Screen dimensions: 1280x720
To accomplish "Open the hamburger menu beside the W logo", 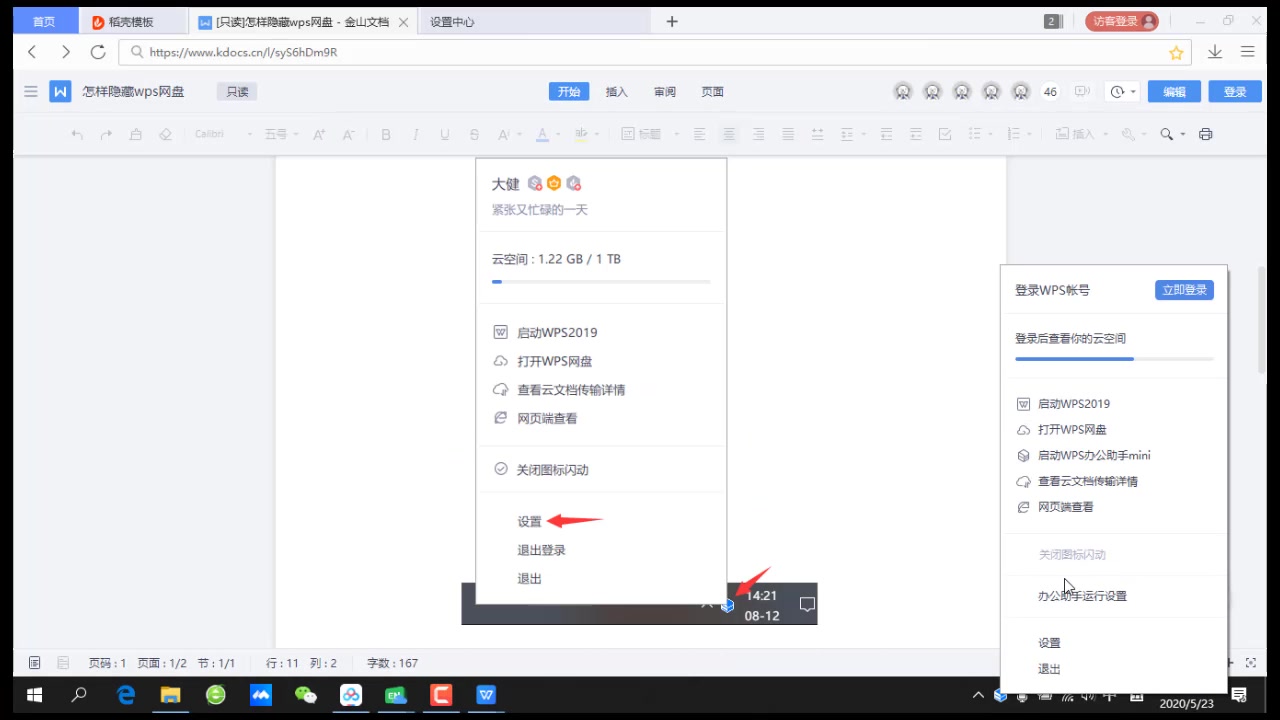I will click(31, 92).
